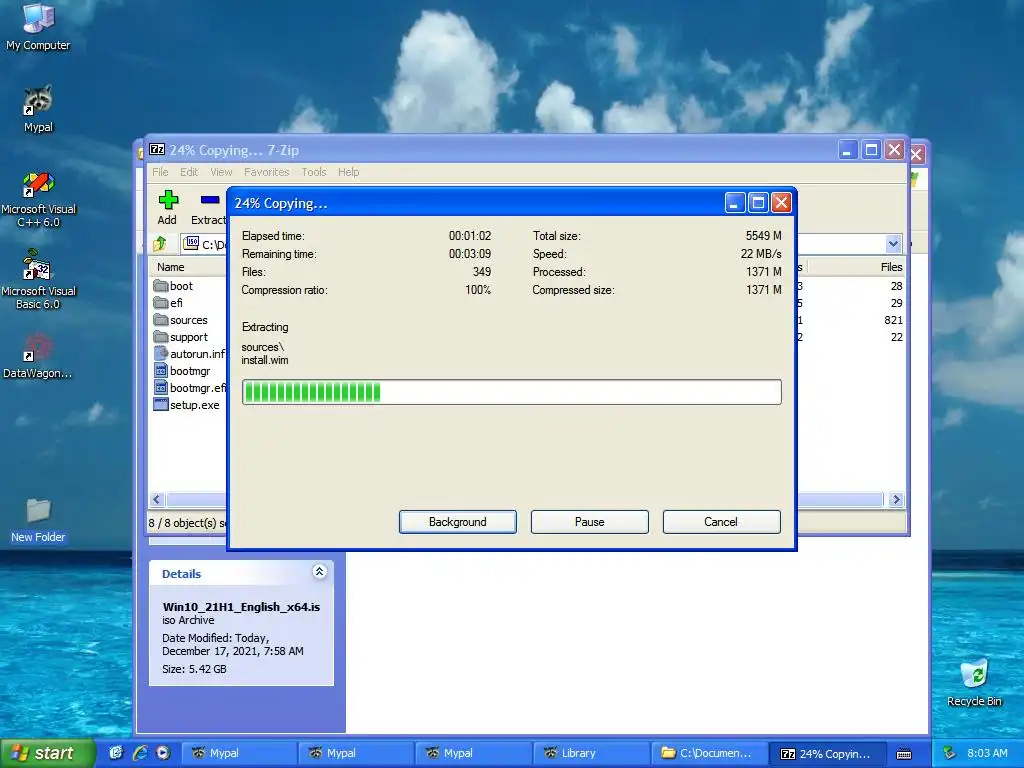Viewport: 1024px width, 768px height.
Task: Click the Win10_21H1_English_x64 file name in Details
Action: (x=241, y=607)
